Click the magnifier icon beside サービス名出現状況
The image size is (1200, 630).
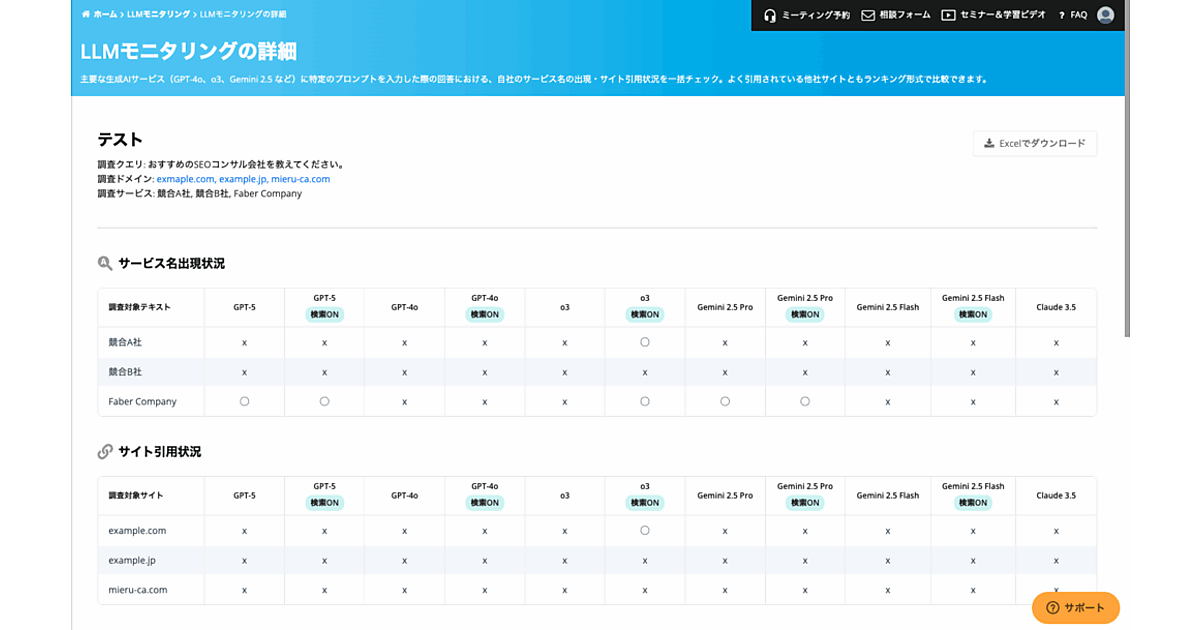[105, 264]
